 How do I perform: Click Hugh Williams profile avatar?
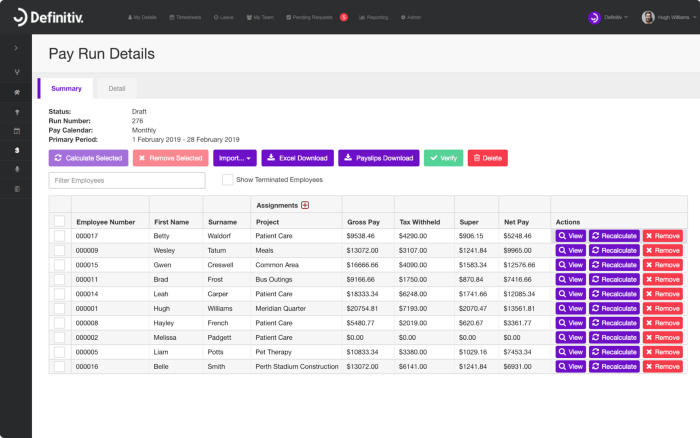pos(648,17)
